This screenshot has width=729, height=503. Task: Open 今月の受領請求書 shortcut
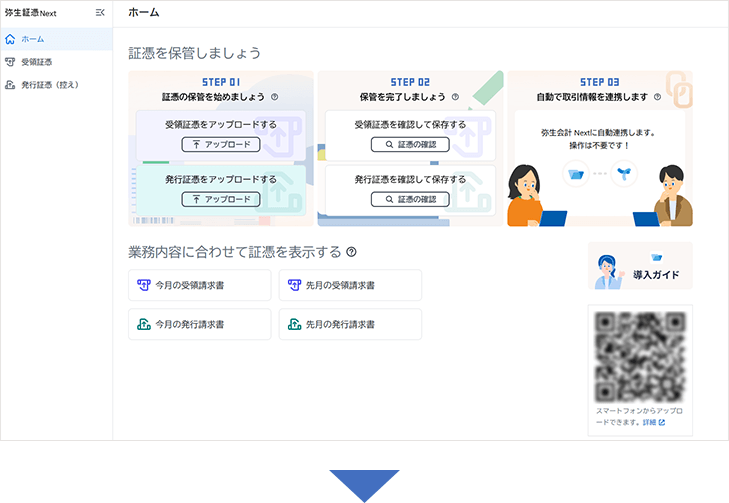(200, 286)
